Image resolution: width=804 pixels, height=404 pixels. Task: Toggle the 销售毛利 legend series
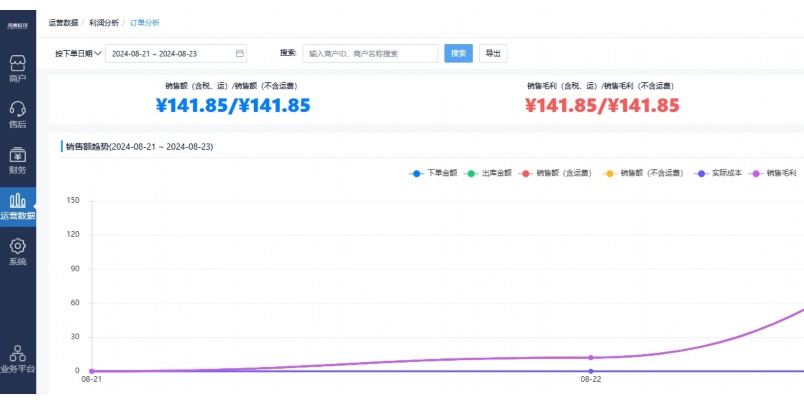(x=772, y=173)
